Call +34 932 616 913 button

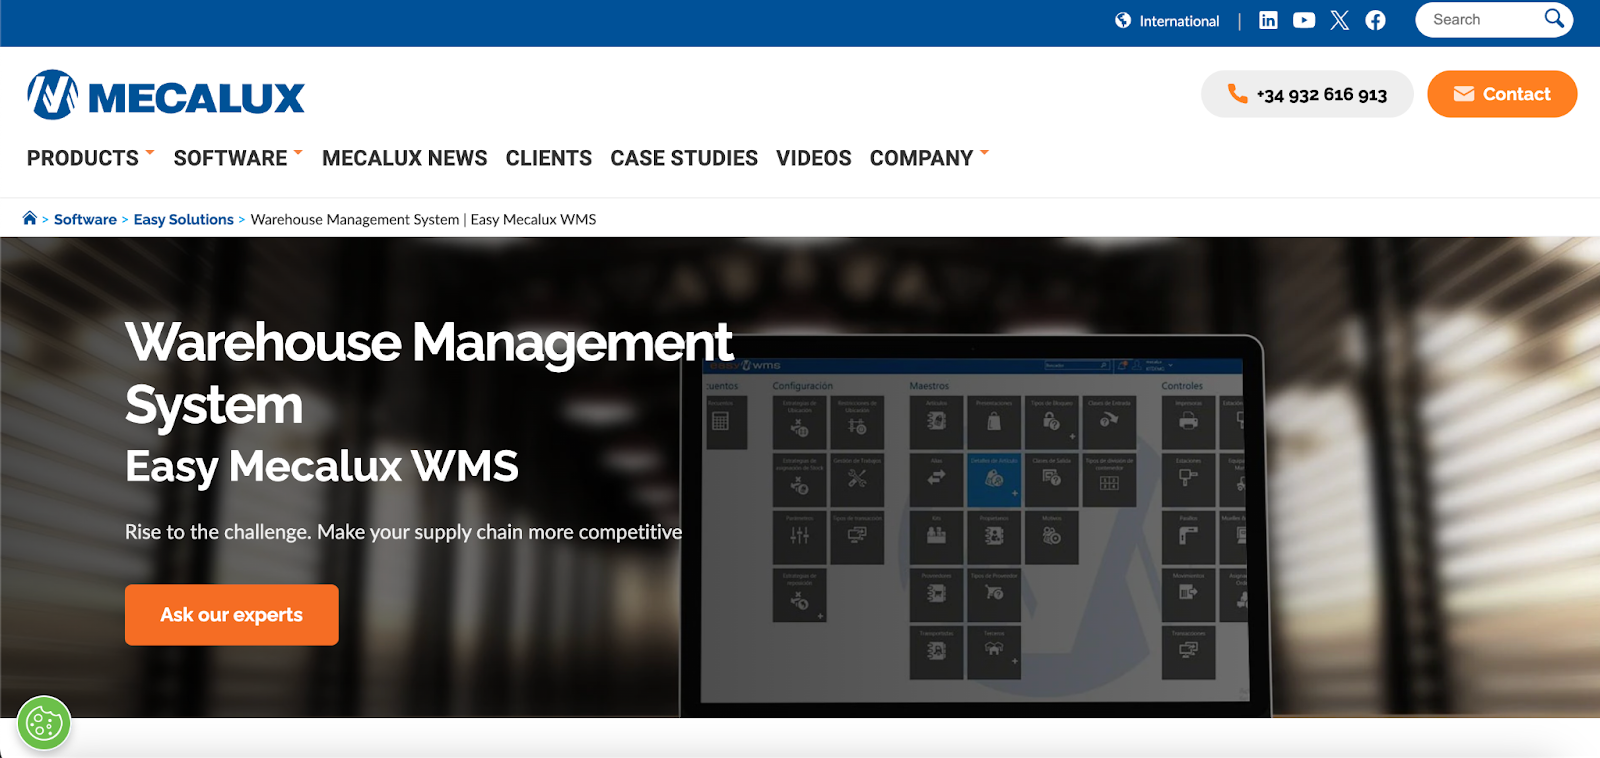point(1307,94)
